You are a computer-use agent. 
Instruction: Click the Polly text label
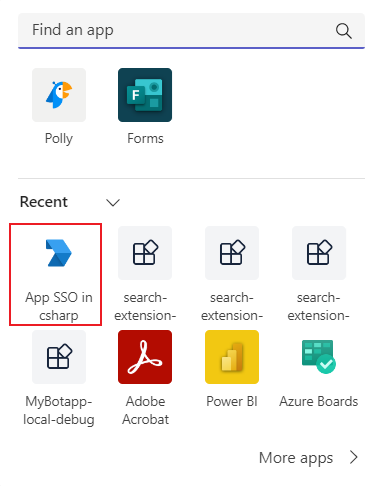tap(59, 139)
